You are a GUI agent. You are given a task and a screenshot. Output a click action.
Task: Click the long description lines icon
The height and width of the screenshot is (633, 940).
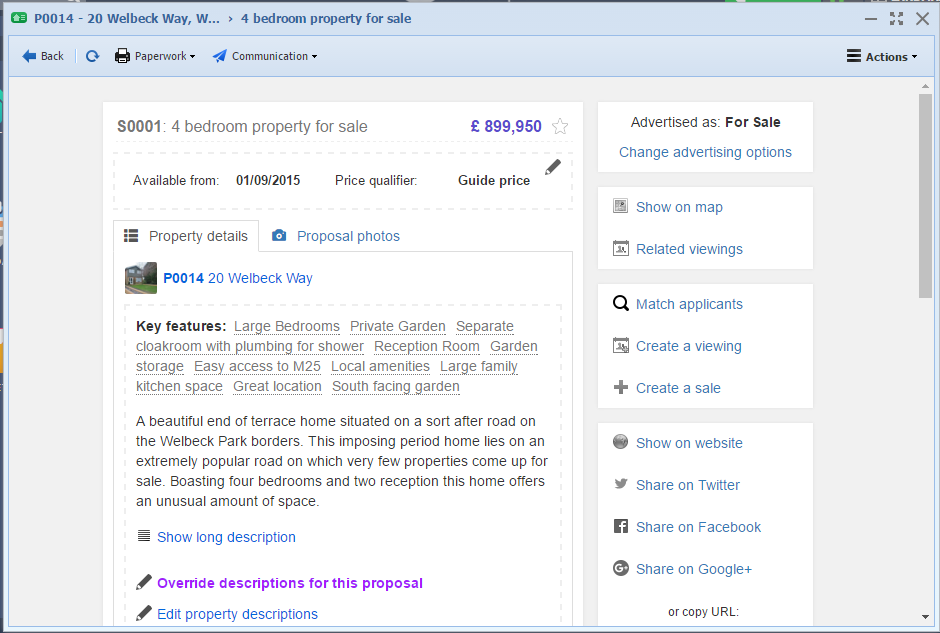(144, 536)
